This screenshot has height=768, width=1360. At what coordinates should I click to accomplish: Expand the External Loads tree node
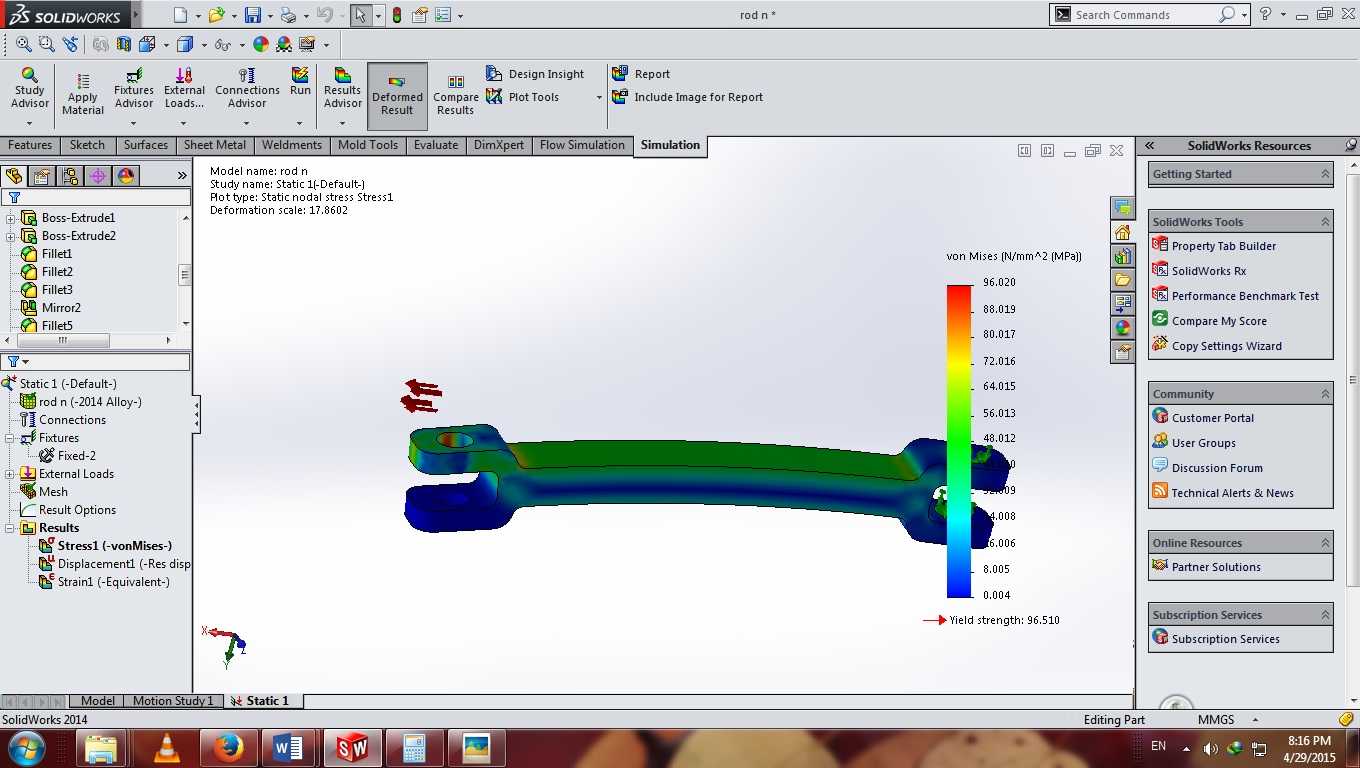pos(11,474)
